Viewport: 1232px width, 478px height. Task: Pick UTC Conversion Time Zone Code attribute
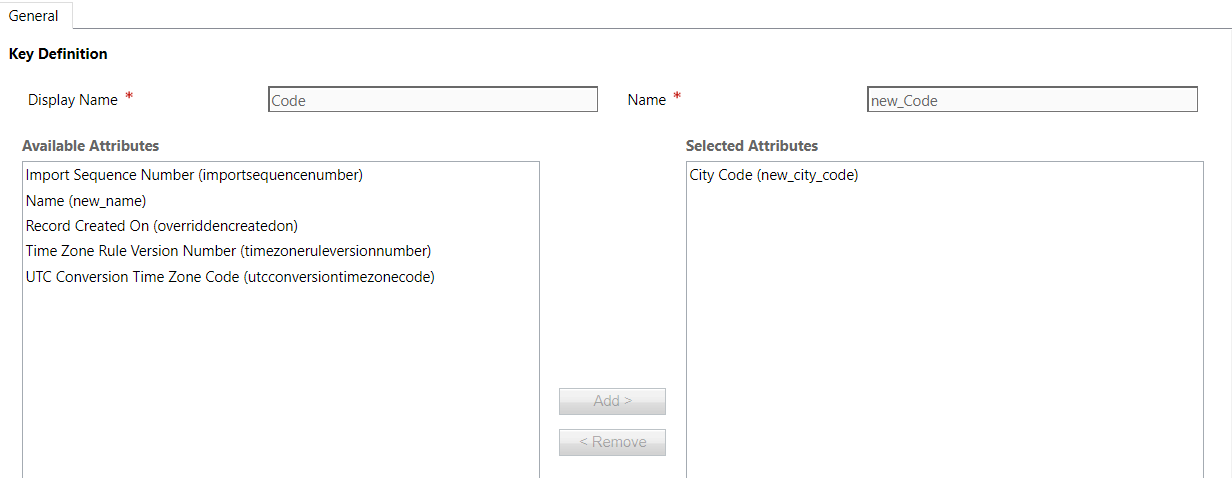(230, 277)
